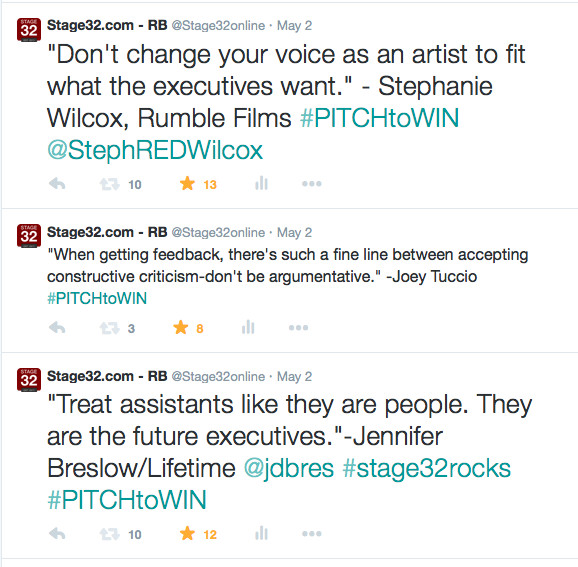The height and width of the screenshot is (567, 578).
Task: Show analytics for the Joey Tuccio tweet
Action: pyautogui.click(x=248, y=327)
